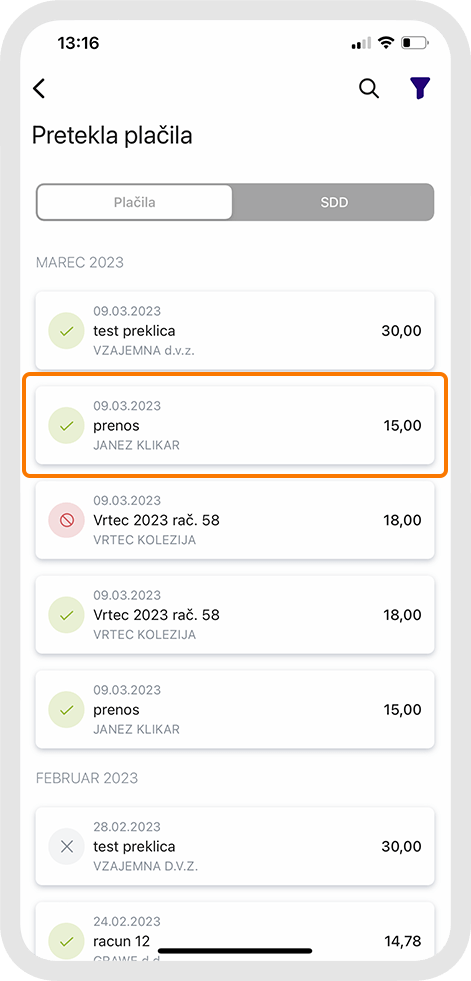The height and width of the screenshot is (981, 471).
Task: Tap green checkmark on racun 12
Action: point(66,941)
